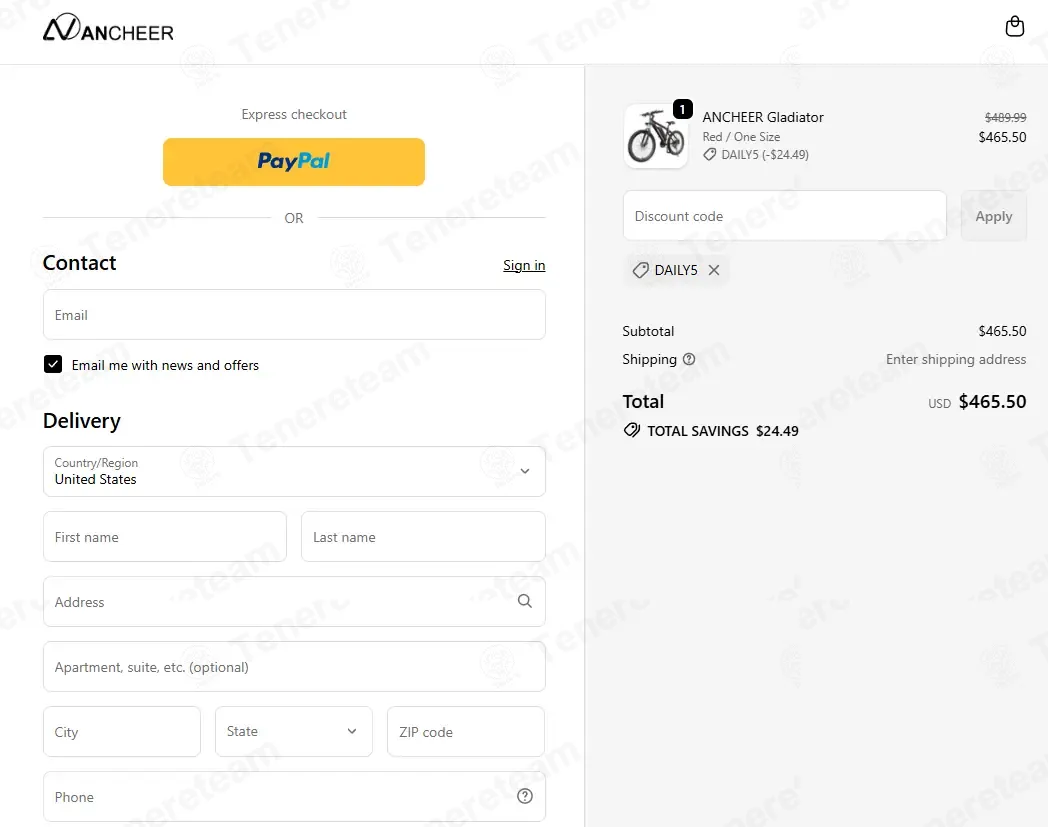Expand the State dropdown
Image resolution: width=1048 pixels, height=827 pixels.
(293, 731)
